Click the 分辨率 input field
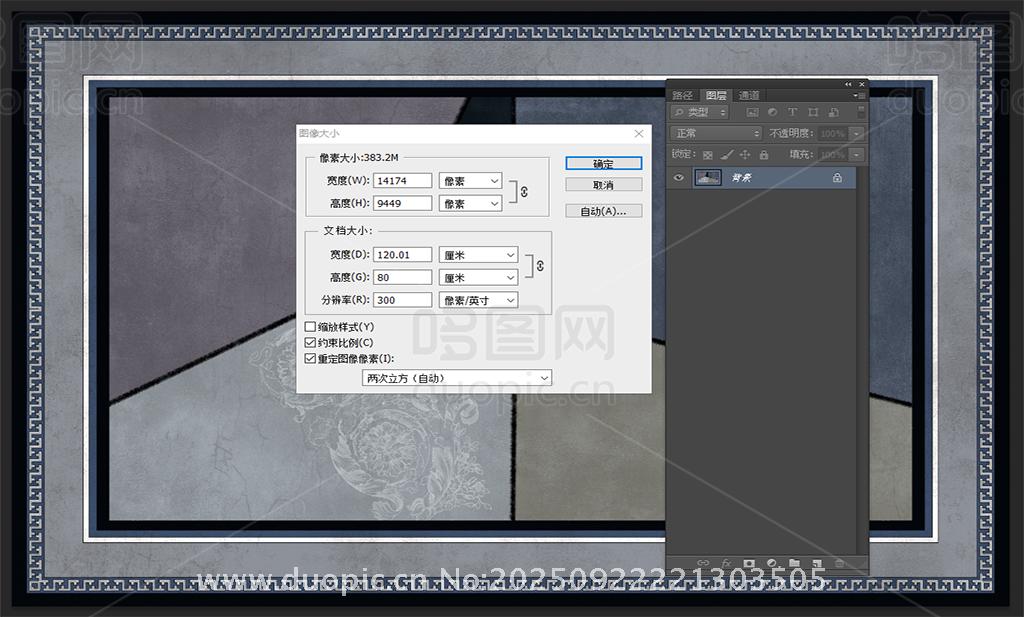 pos(402,300)
